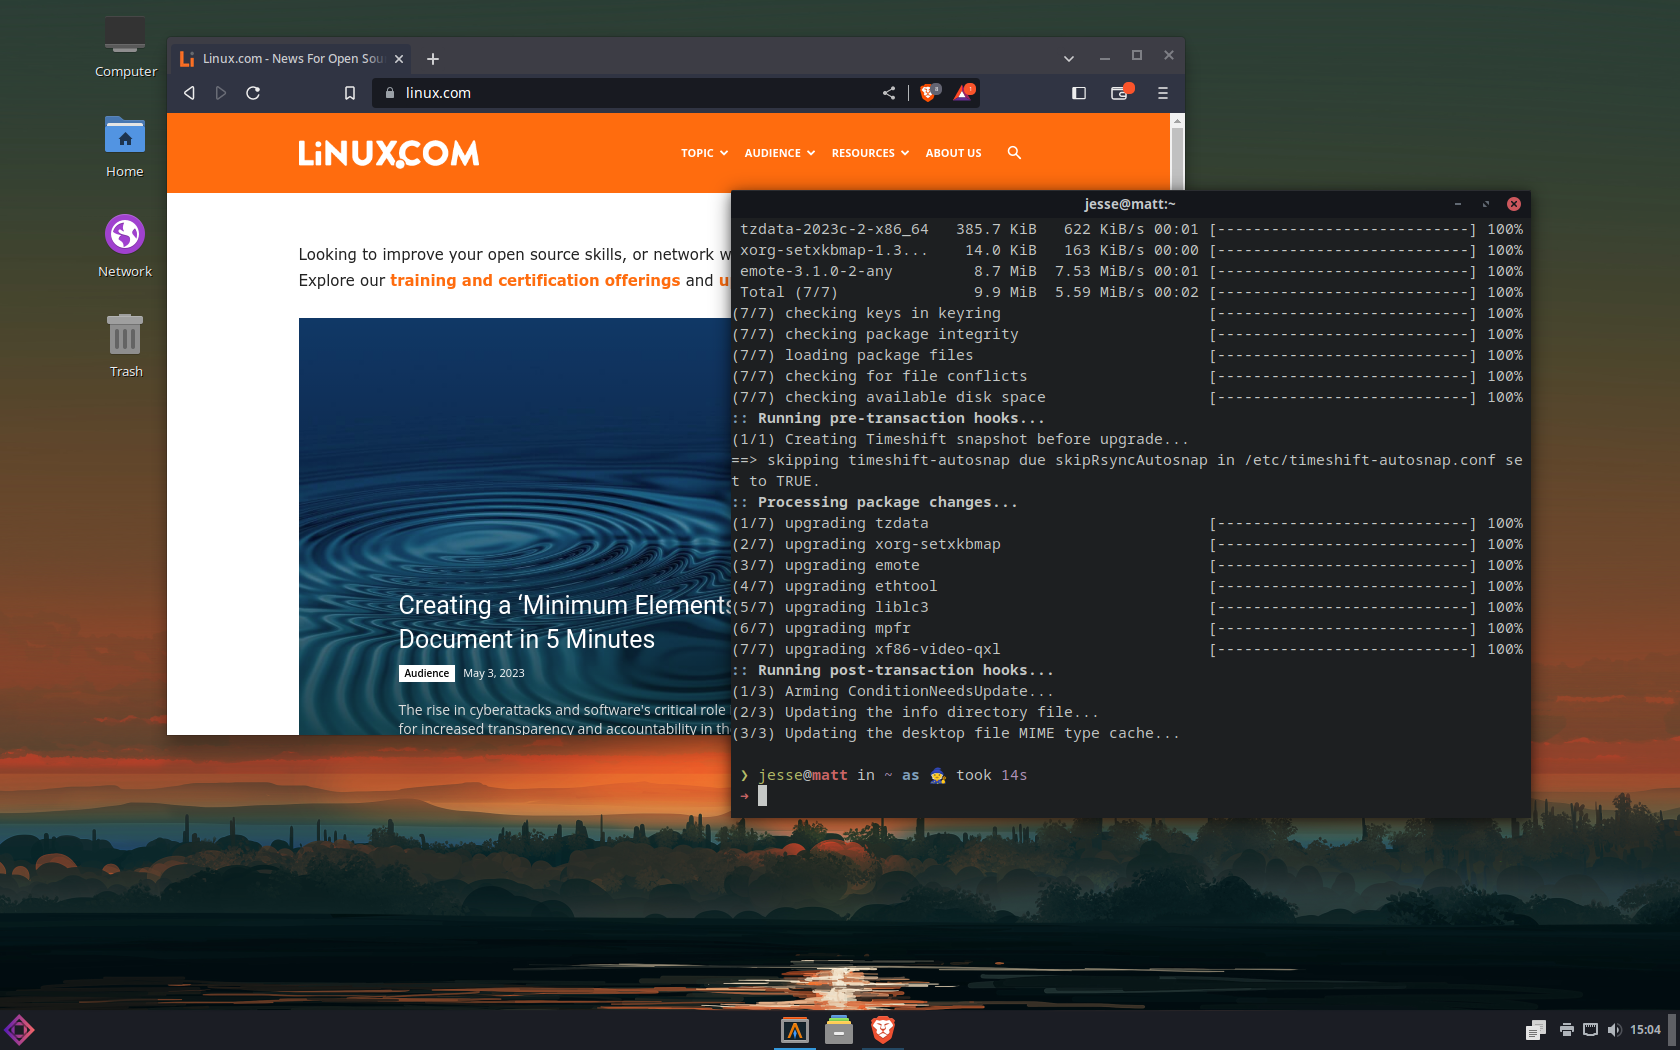This screenshot has height=1050, width=1680.
Task: Expand the AUDIENCE menu
Action: click(780, 153)
